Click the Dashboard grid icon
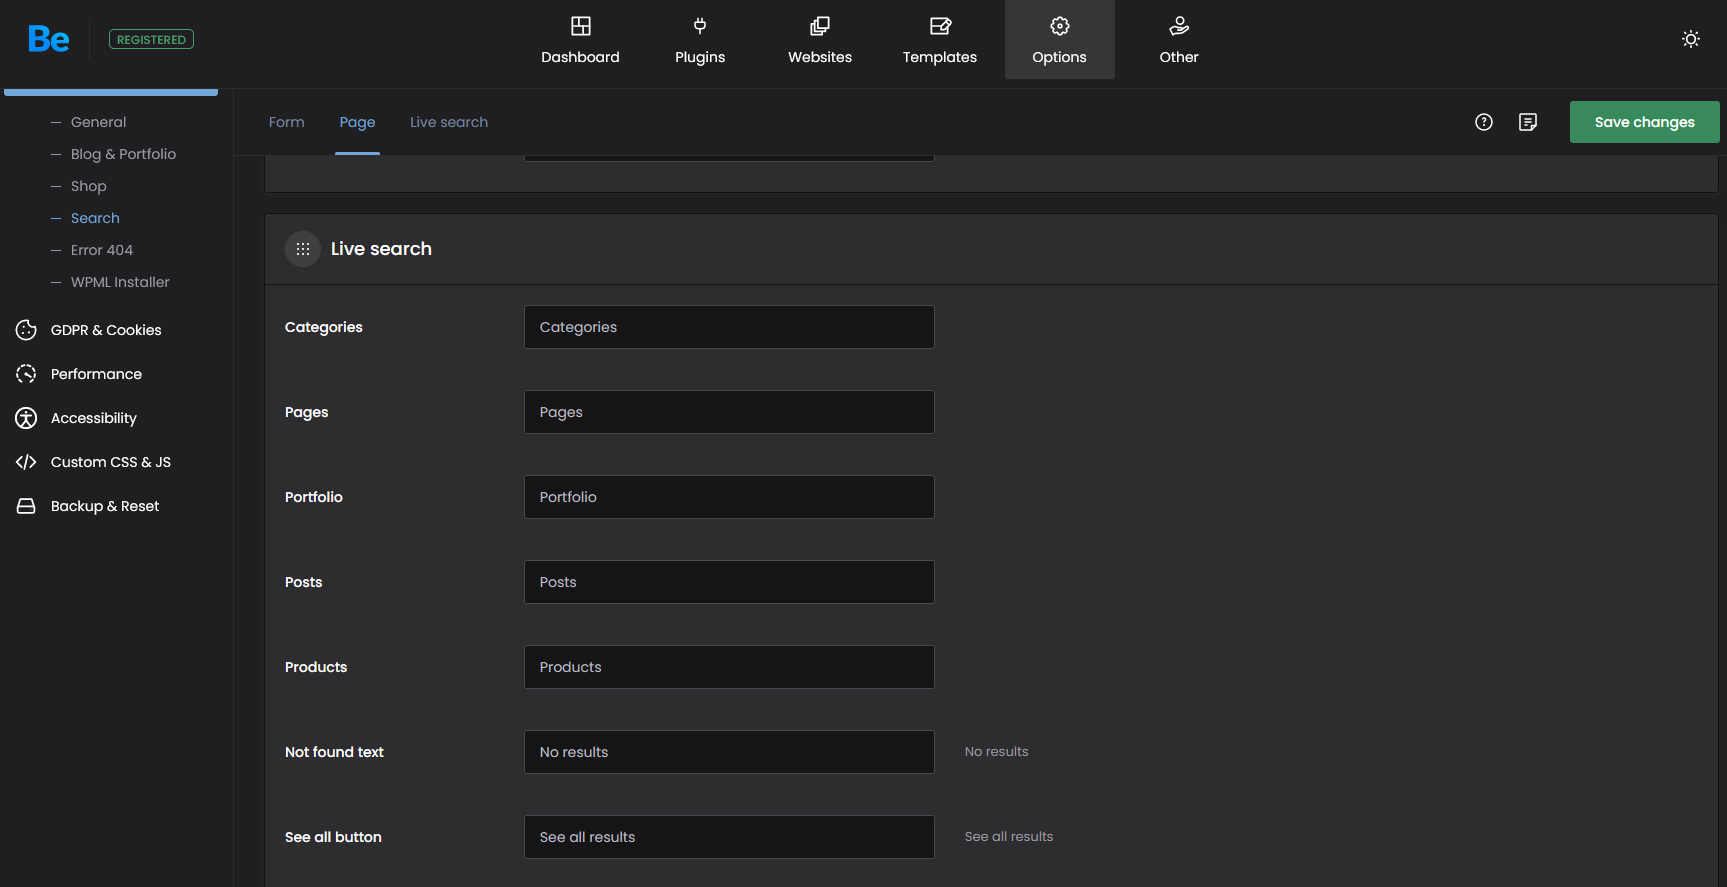The image size is (1727, 887). point(581,26)
